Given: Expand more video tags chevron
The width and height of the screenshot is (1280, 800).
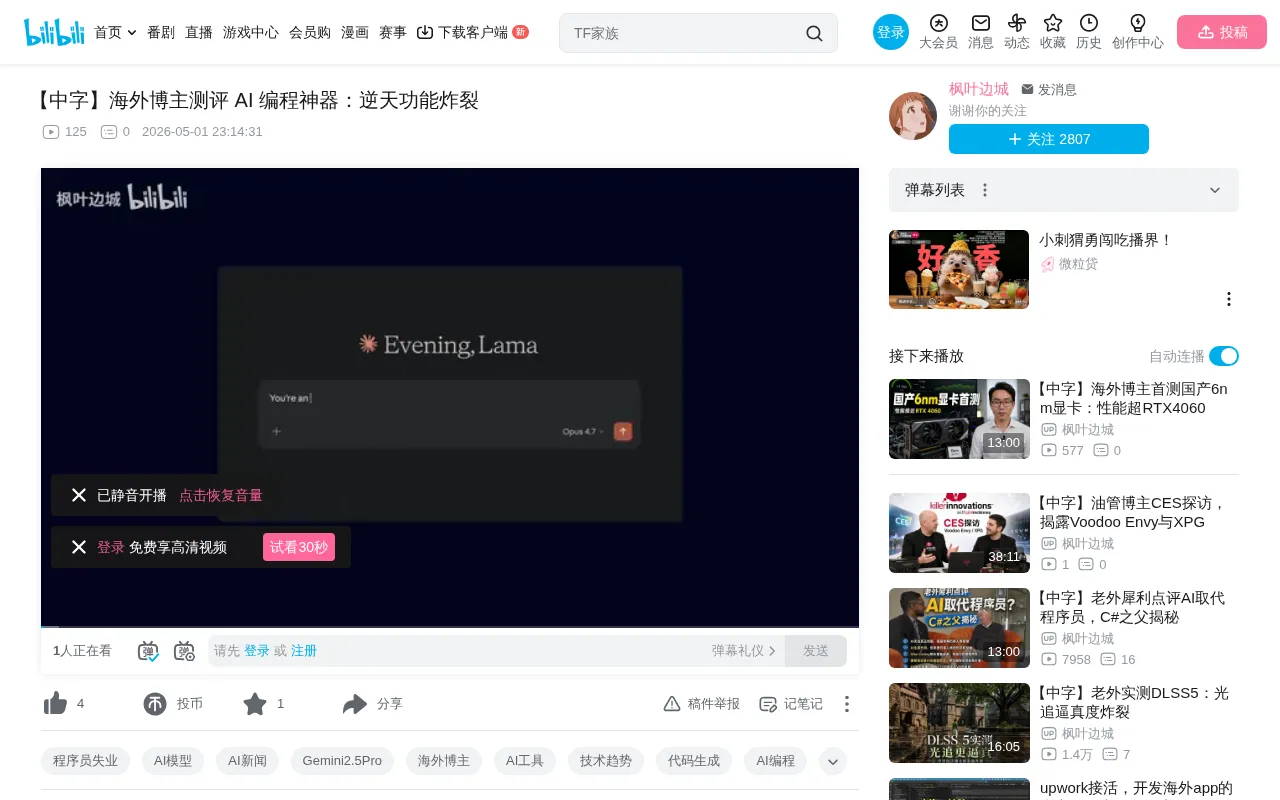Looking at the screenshot, I should [x=833, y=761].
